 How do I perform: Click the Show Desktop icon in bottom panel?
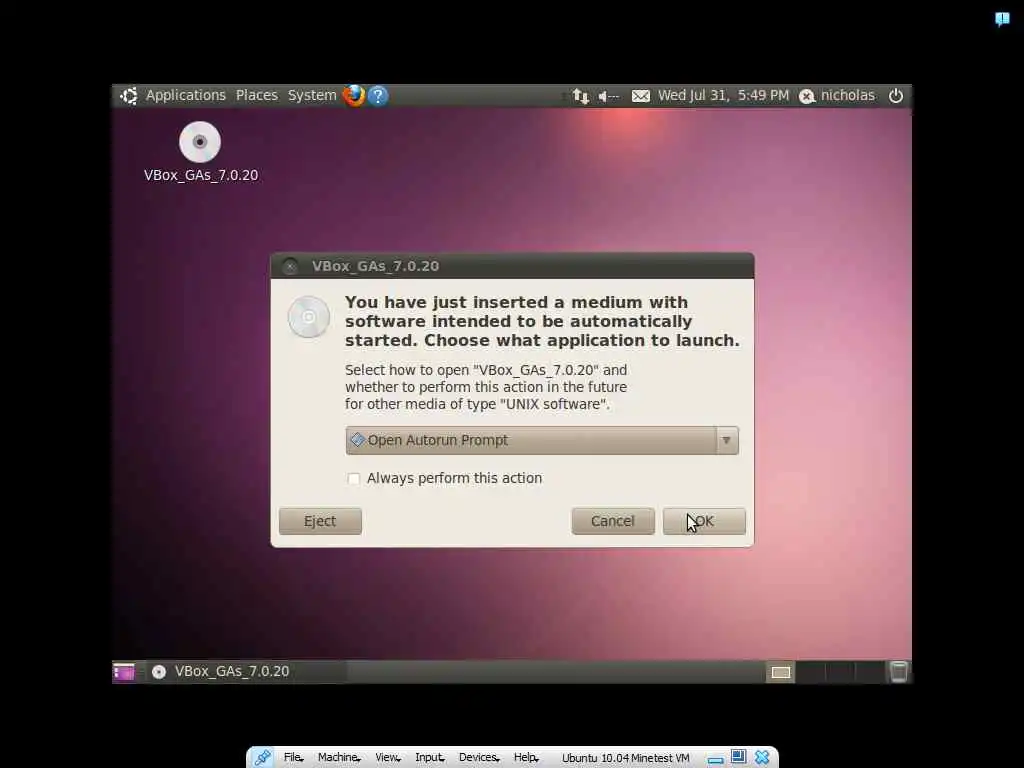[123, 672]
